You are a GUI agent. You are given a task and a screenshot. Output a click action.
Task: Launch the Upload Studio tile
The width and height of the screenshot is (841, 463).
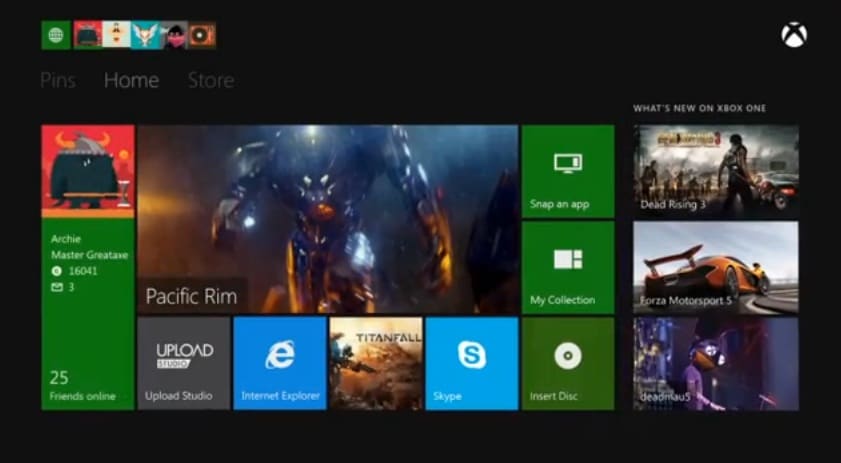(x=184, y=363)
